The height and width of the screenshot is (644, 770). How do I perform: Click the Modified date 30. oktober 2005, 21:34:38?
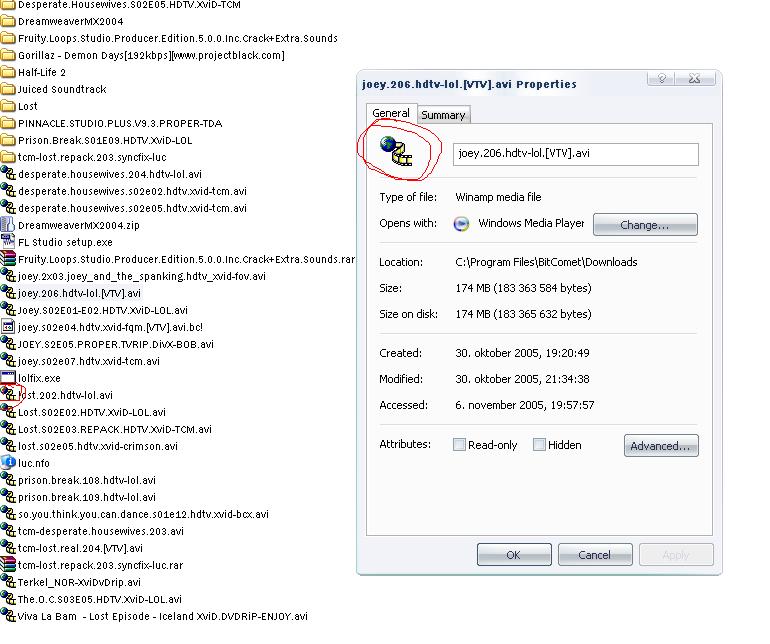pyautogui.click(x=522, y=379)
